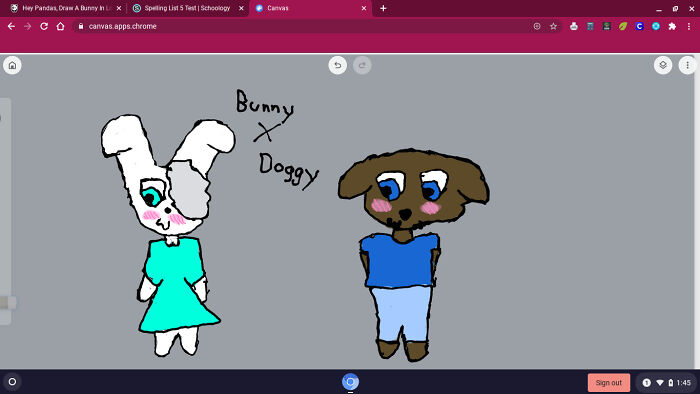
Task: Close the Canvas tab
Action: coord(364,8)
